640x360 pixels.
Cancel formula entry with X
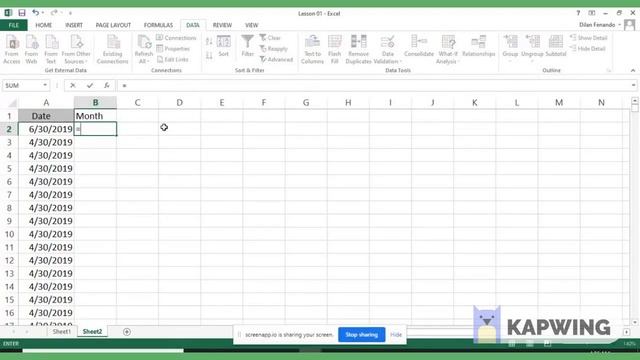click(x=73, y=85)
